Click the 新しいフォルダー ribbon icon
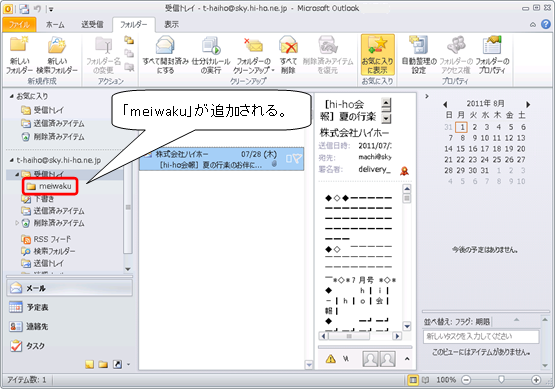Image resolution: width=555 pixels, height=389 pixels. tap(19, 45)
